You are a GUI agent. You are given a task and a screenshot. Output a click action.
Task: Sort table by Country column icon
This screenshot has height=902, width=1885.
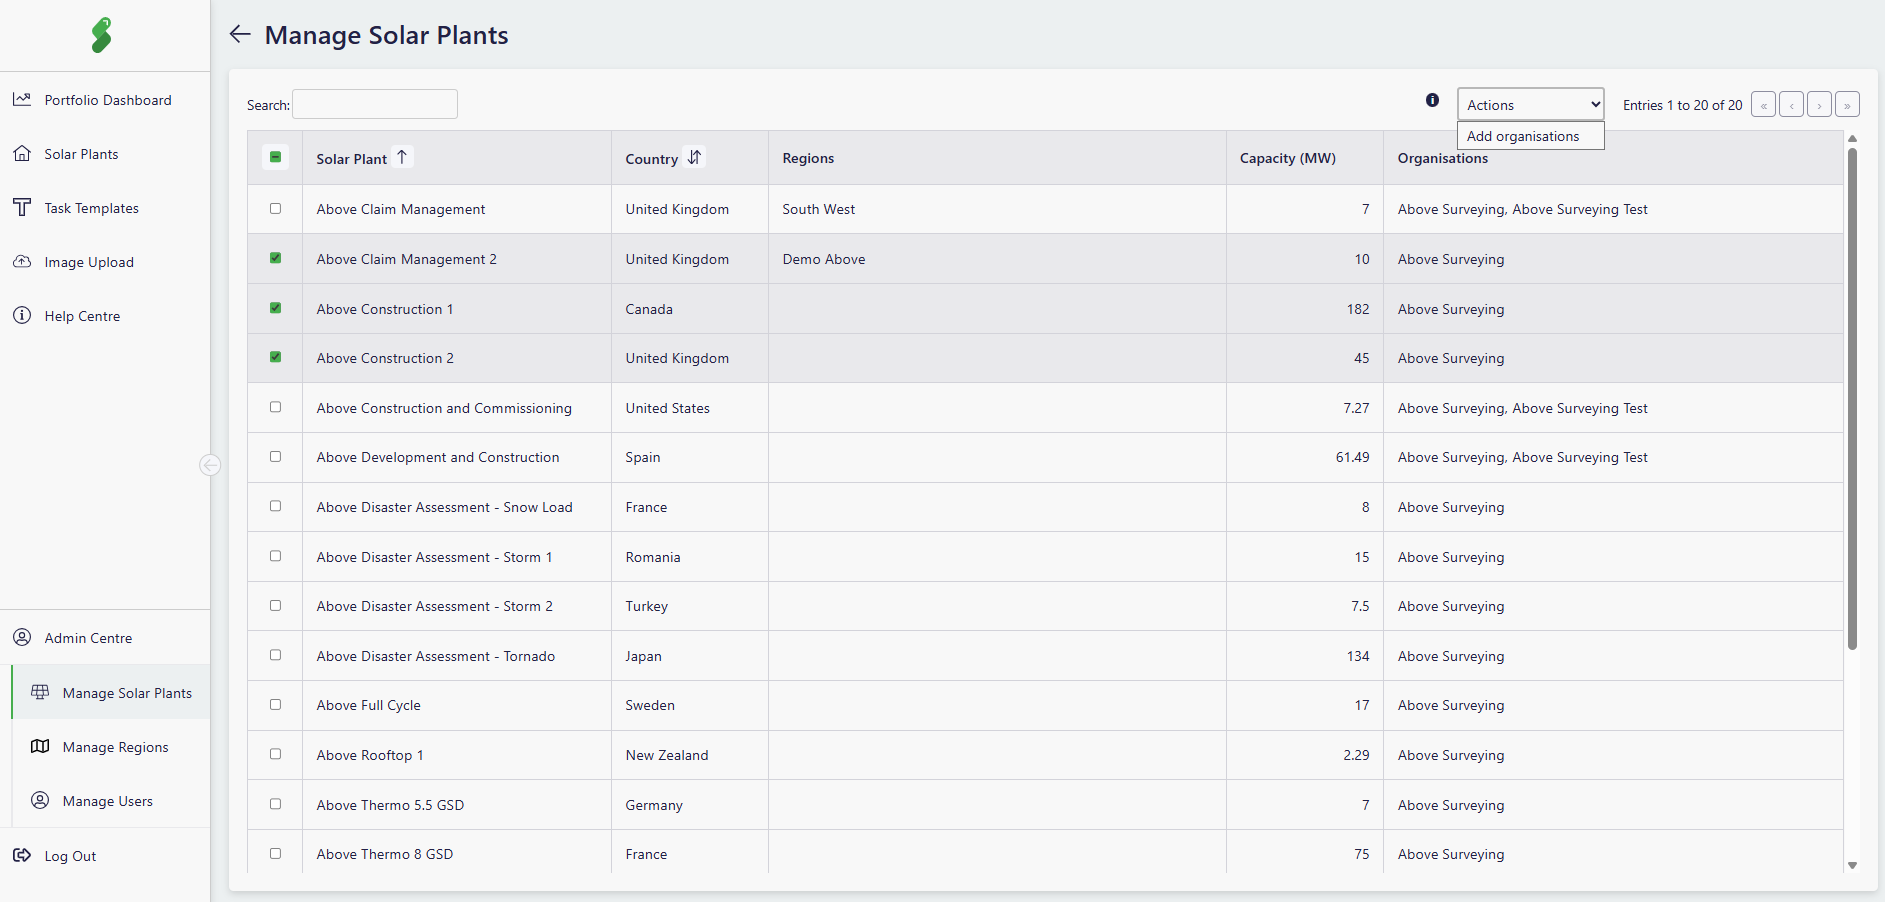point(694,157)
